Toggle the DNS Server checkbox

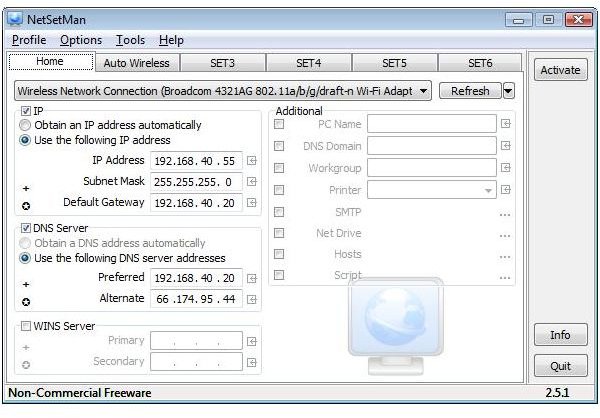[26, 228]
